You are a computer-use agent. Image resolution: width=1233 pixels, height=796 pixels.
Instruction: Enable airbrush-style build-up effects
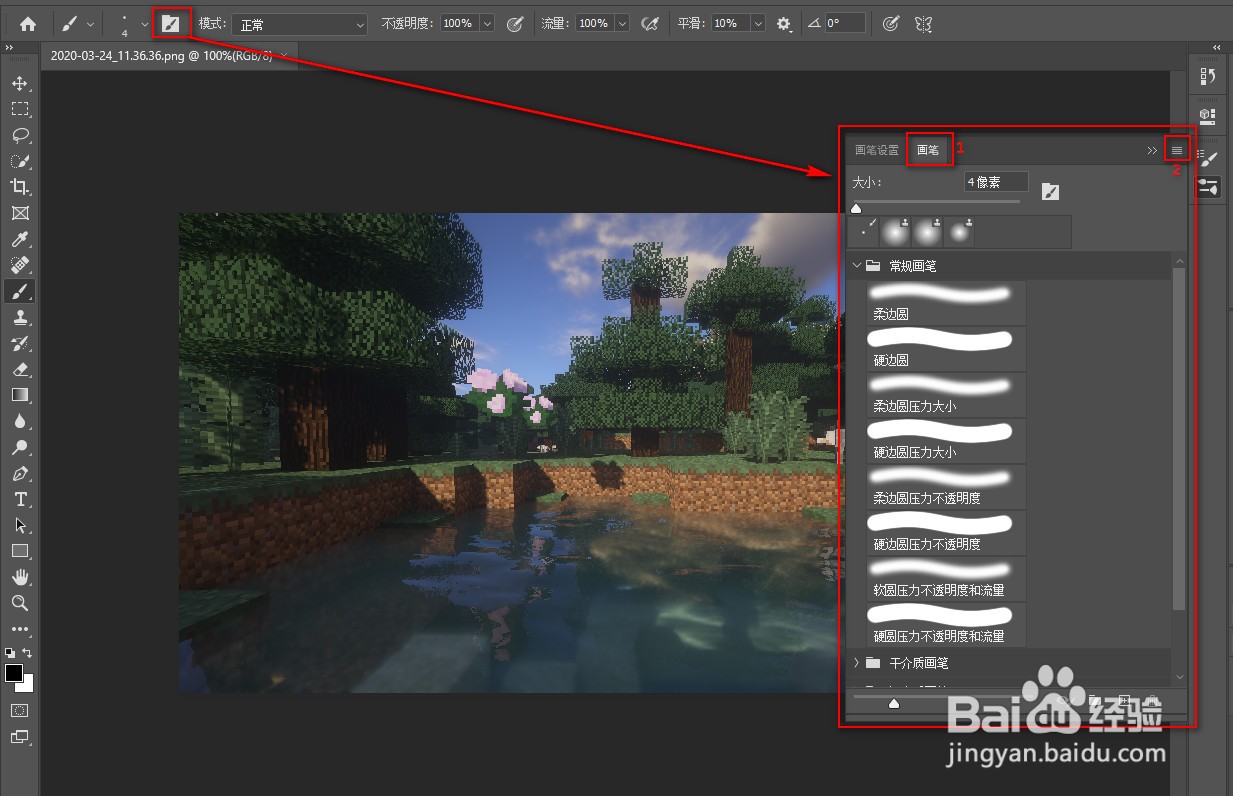click(650, 23)
